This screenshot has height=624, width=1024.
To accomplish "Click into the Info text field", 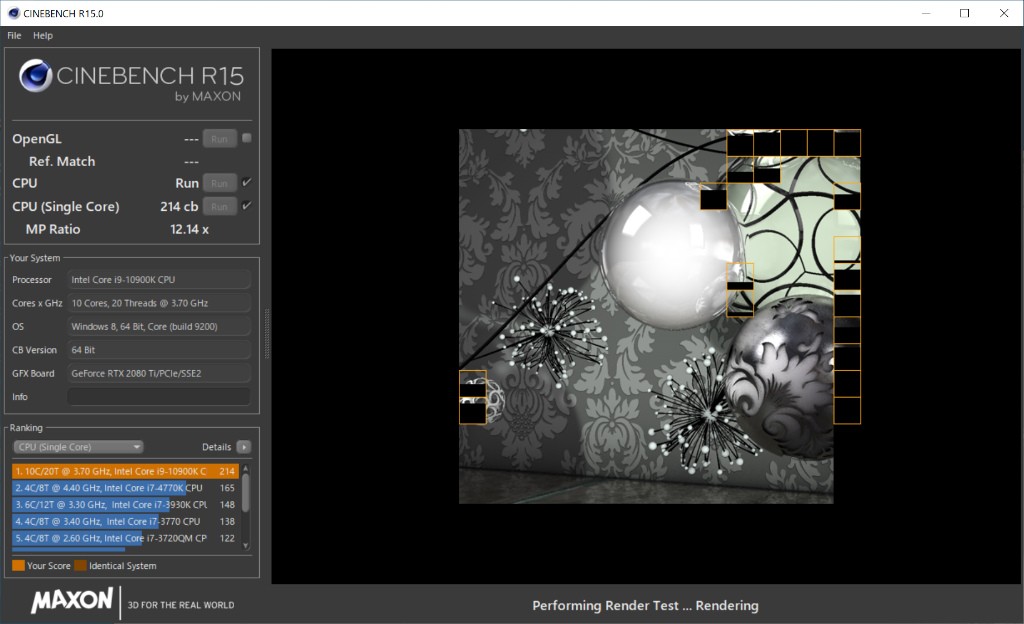I will pos(159,397).
